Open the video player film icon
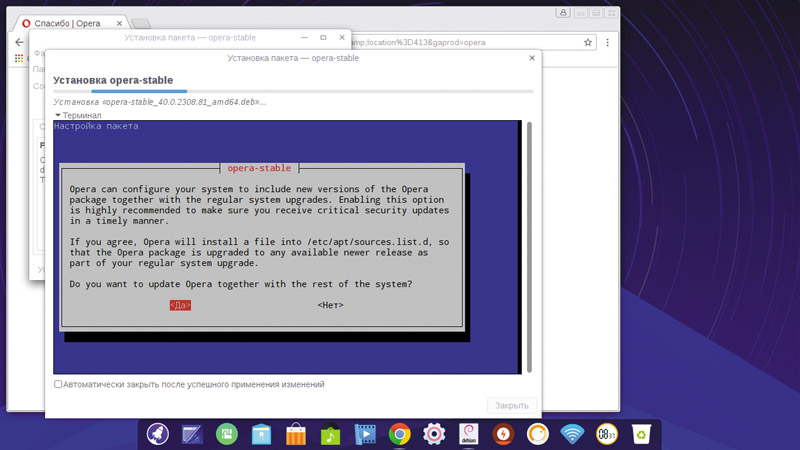 365,435
